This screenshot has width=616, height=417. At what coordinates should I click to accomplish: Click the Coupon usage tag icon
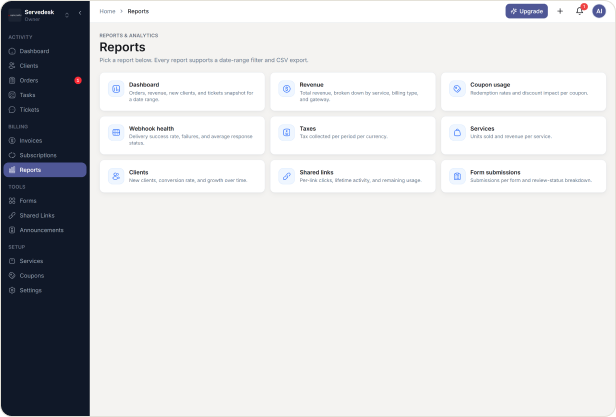tap(457, 89)
